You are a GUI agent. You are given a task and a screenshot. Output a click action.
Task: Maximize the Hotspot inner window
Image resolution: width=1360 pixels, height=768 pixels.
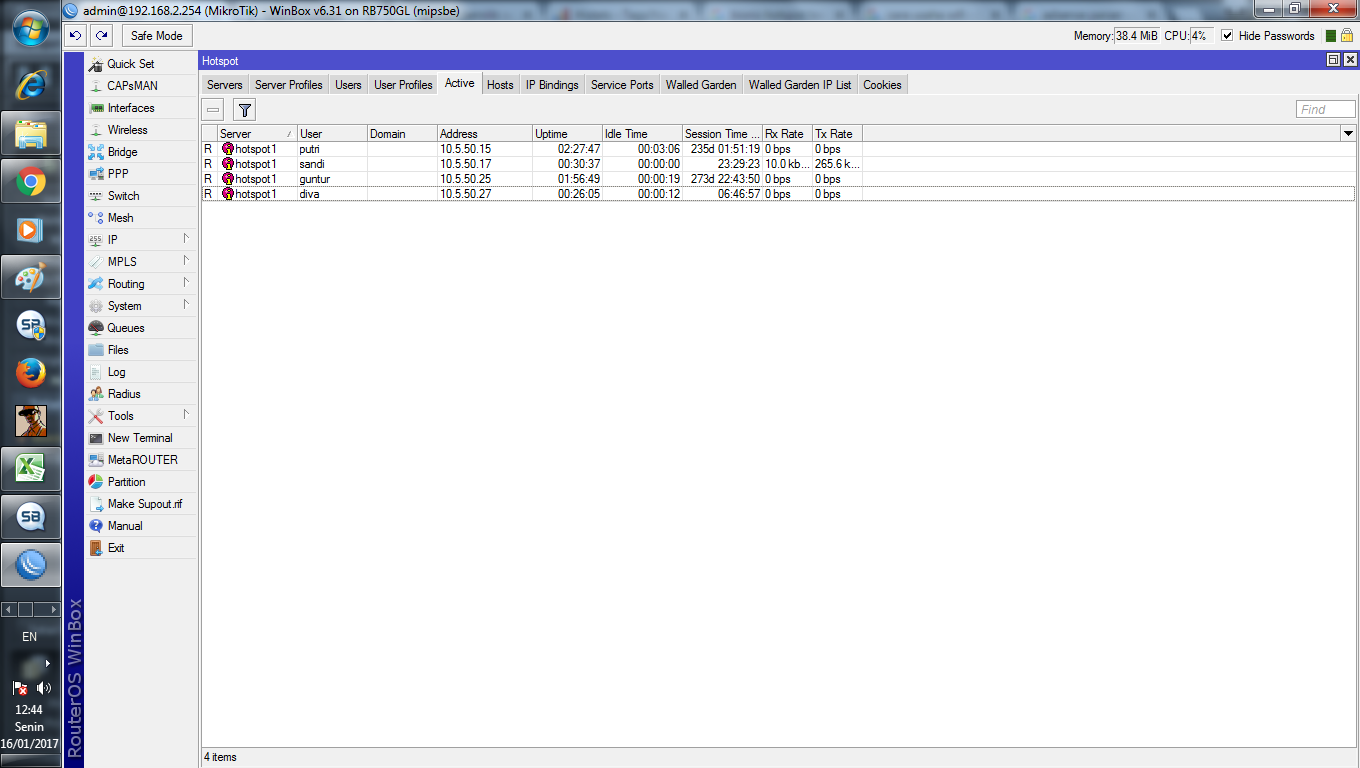(1333, 60)
